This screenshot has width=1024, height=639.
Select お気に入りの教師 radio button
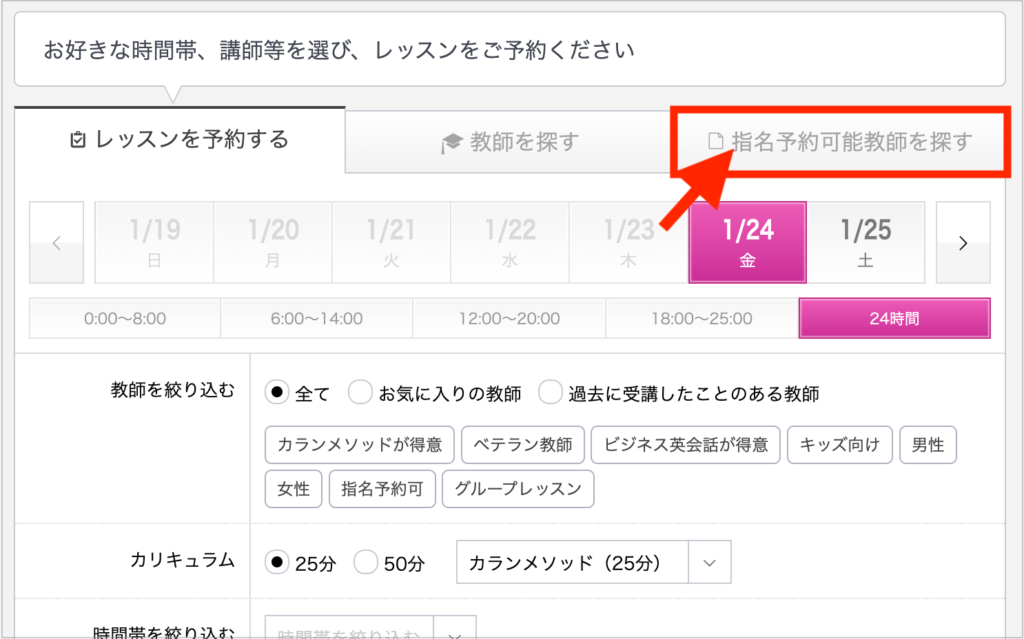[x=360, y=393]
